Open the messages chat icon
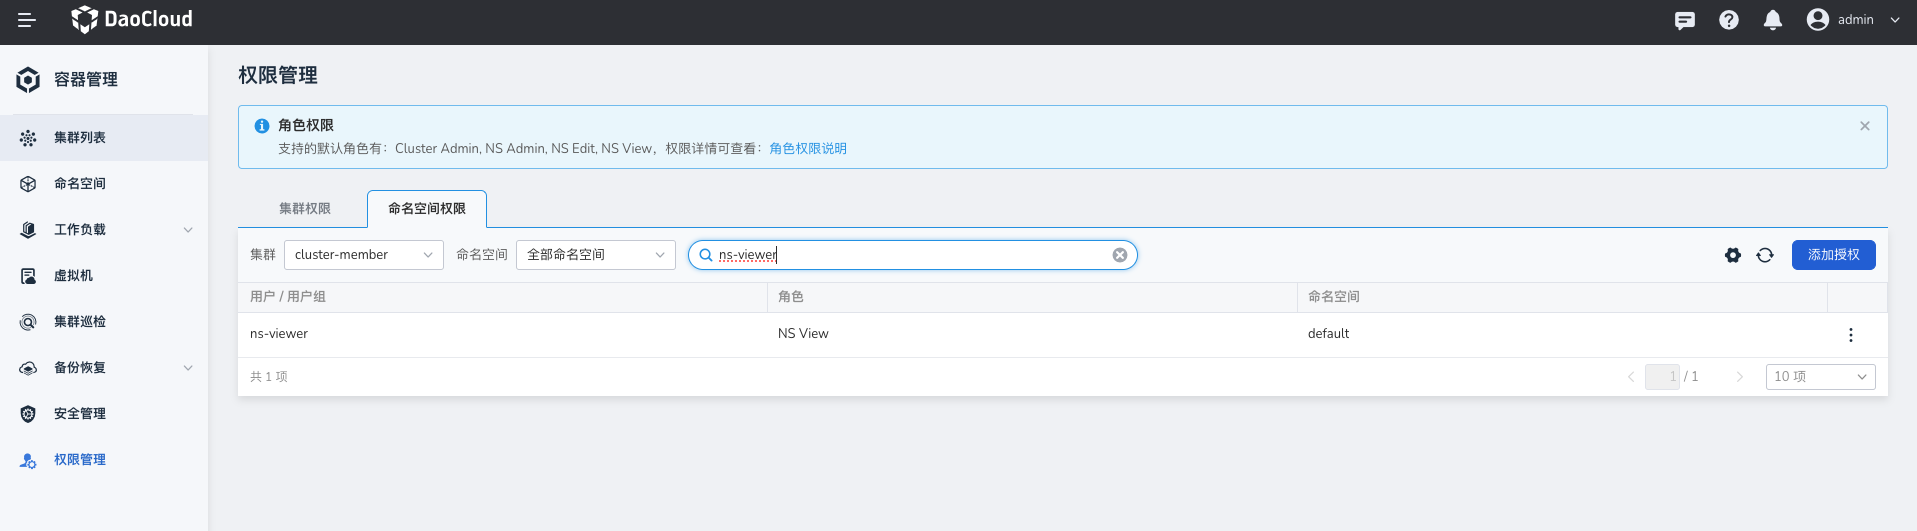The image size is (1917, 531). [1685, 20]
